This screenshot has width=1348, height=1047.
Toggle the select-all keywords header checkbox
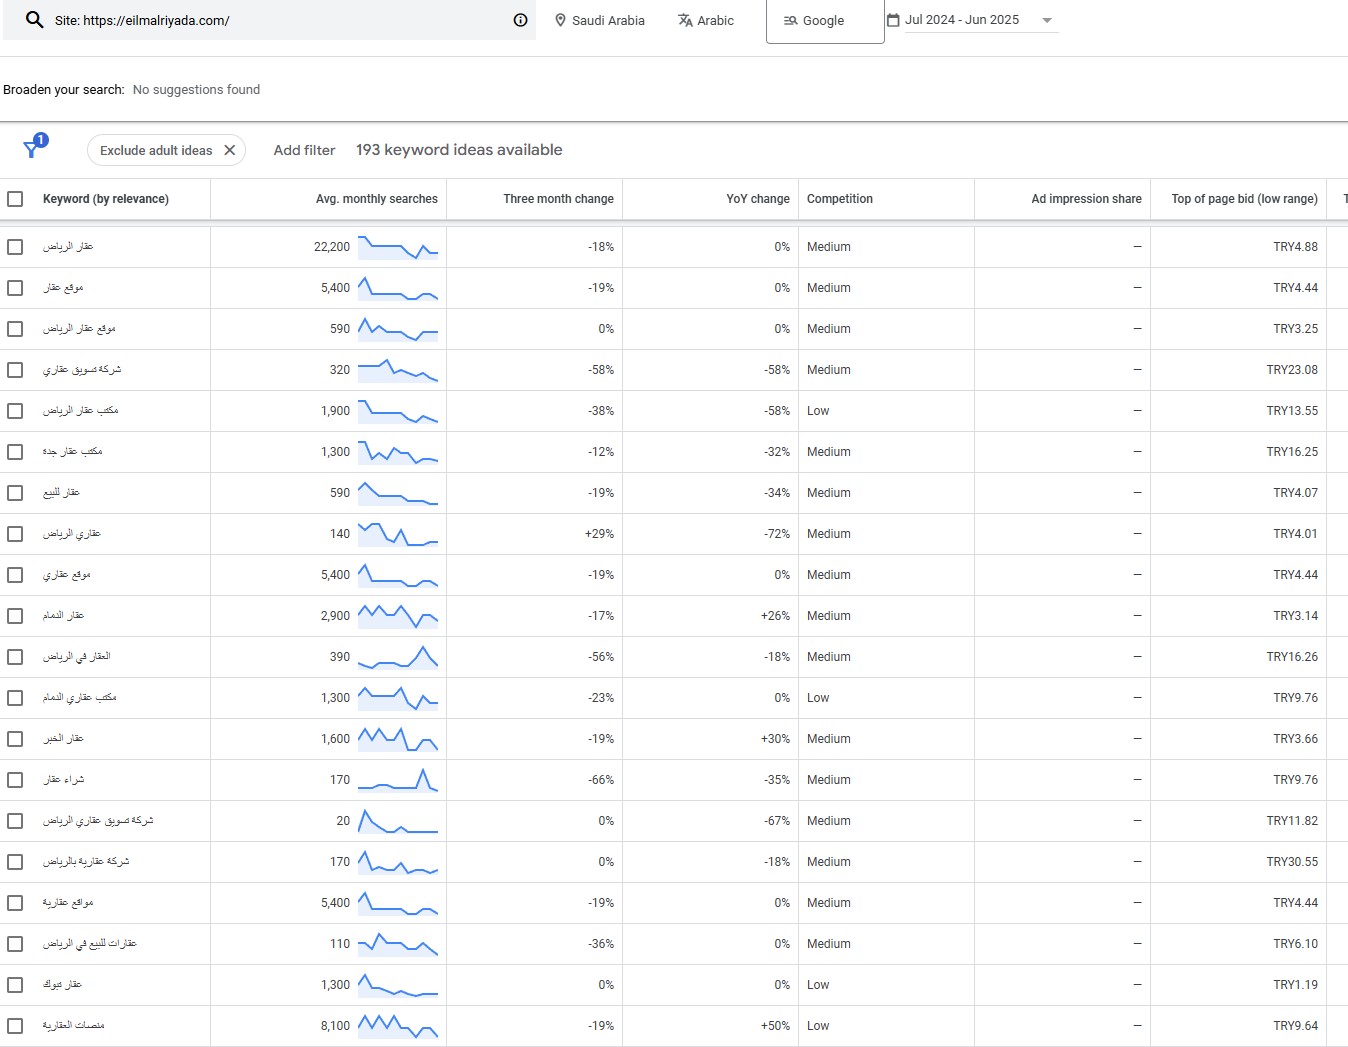pyautogui.click(x=15, y=199)
